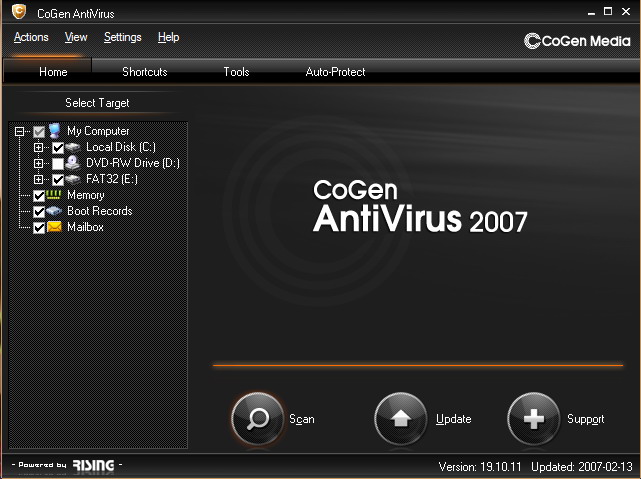
Task: Click the Memory chip icon
Action: pos(54,195)
